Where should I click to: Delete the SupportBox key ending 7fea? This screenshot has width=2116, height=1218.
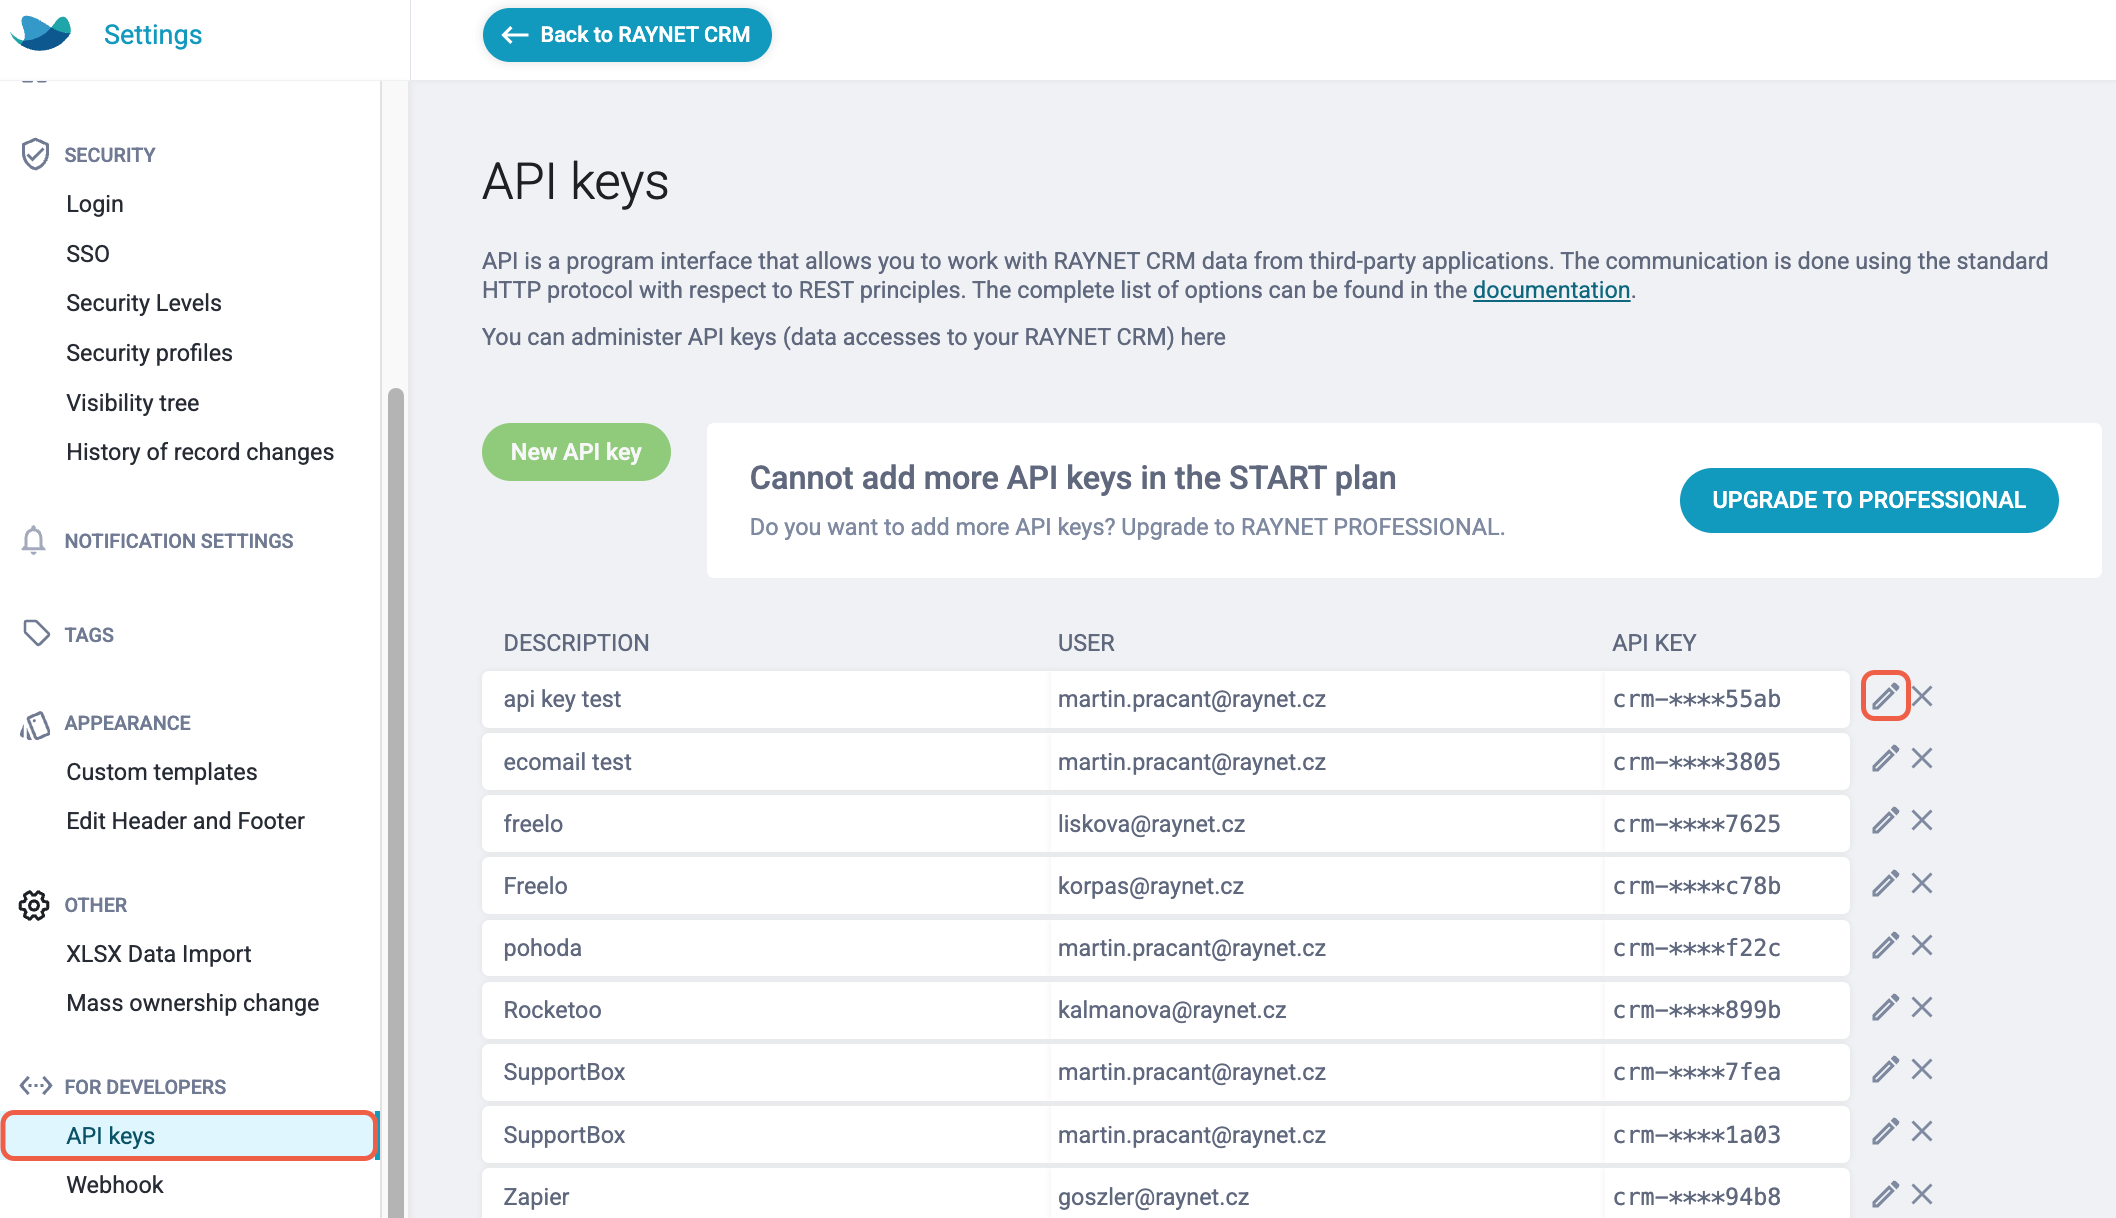click(x=1922, y=1070)
